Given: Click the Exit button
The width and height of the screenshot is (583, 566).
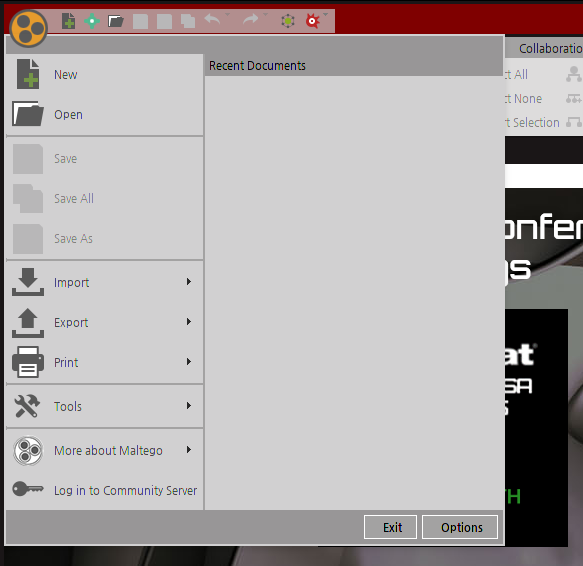Looking at the screenshot, I should click(x=390, y=527).
